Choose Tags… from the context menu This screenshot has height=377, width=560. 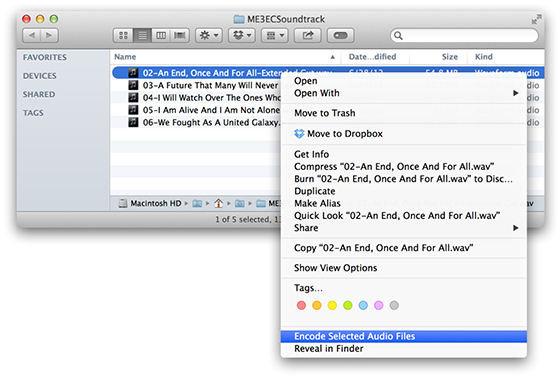(x=404, y=288)
